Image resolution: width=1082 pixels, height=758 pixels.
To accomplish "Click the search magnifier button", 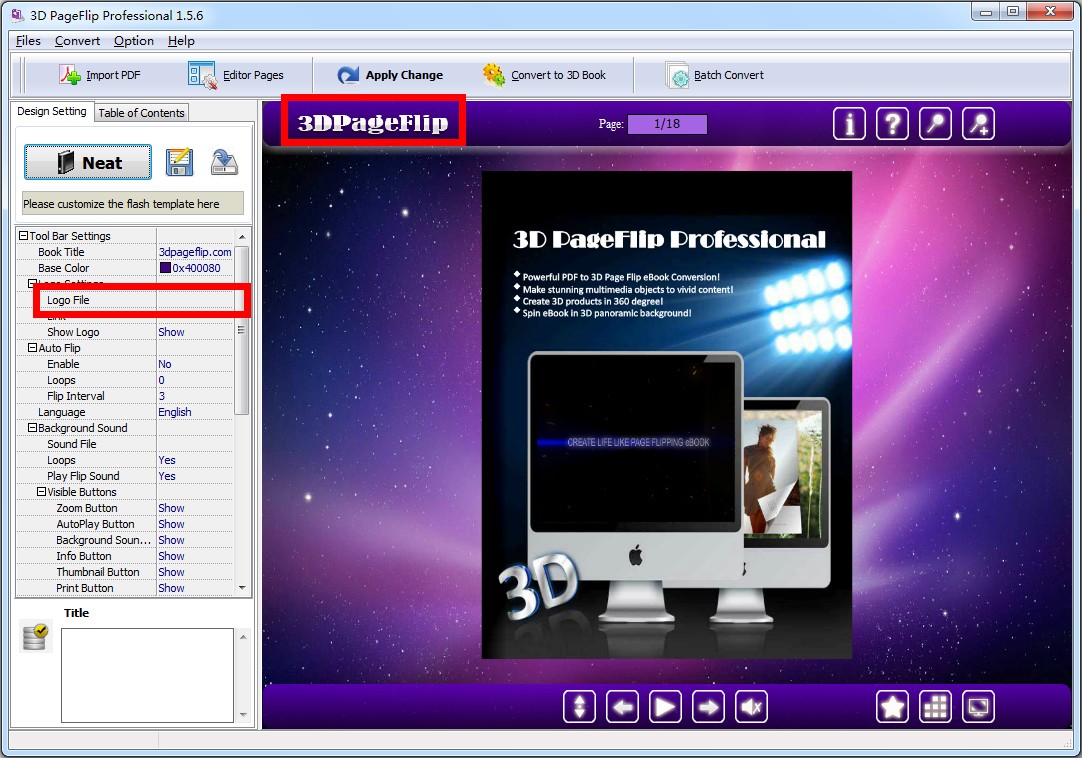I will [x=936, y=124].
